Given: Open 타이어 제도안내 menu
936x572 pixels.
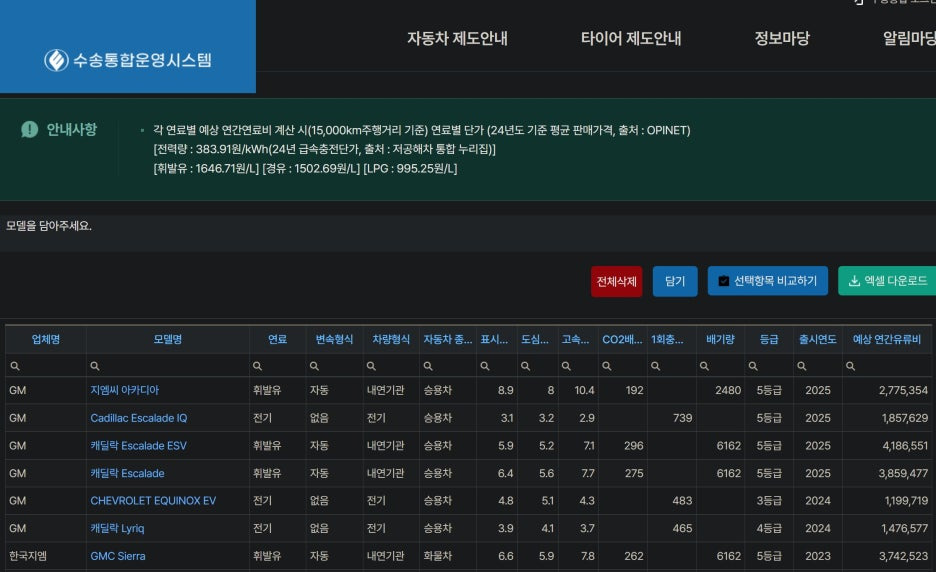Looking at the screenshot, I should point(631,38).
